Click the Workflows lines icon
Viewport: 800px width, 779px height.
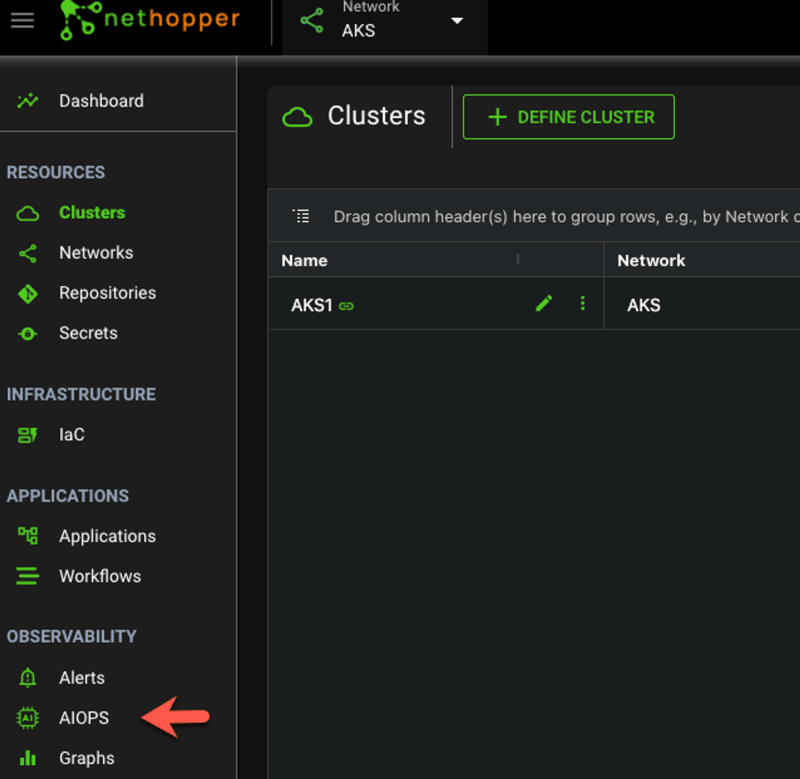click(28, 576)
